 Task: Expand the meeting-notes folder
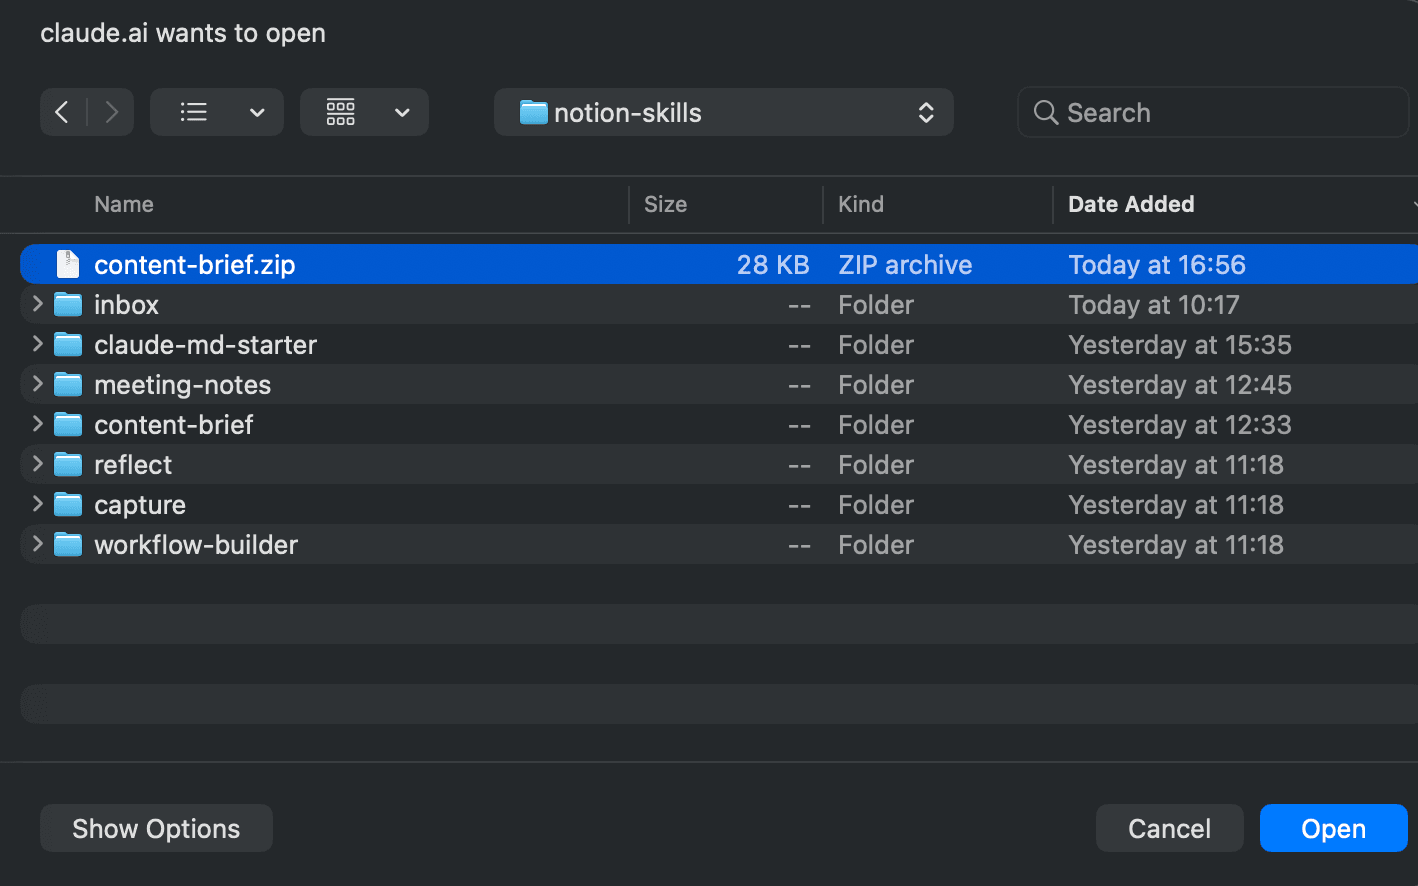[x=37, y=384]
